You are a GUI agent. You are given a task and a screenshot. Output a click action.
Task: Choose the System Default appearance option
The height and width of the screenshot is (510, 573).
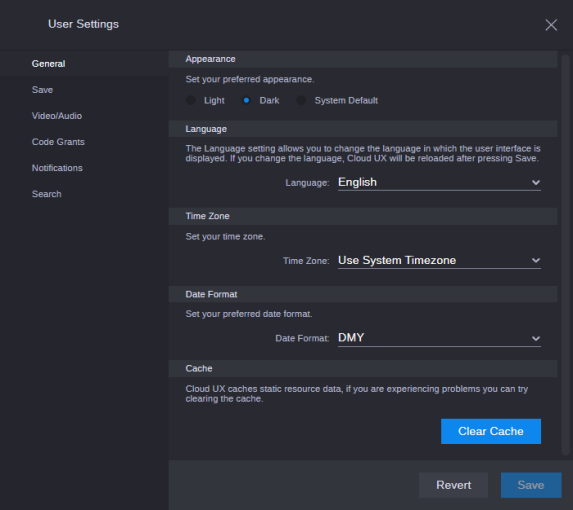pyautogui.click(x=301, y=100)
